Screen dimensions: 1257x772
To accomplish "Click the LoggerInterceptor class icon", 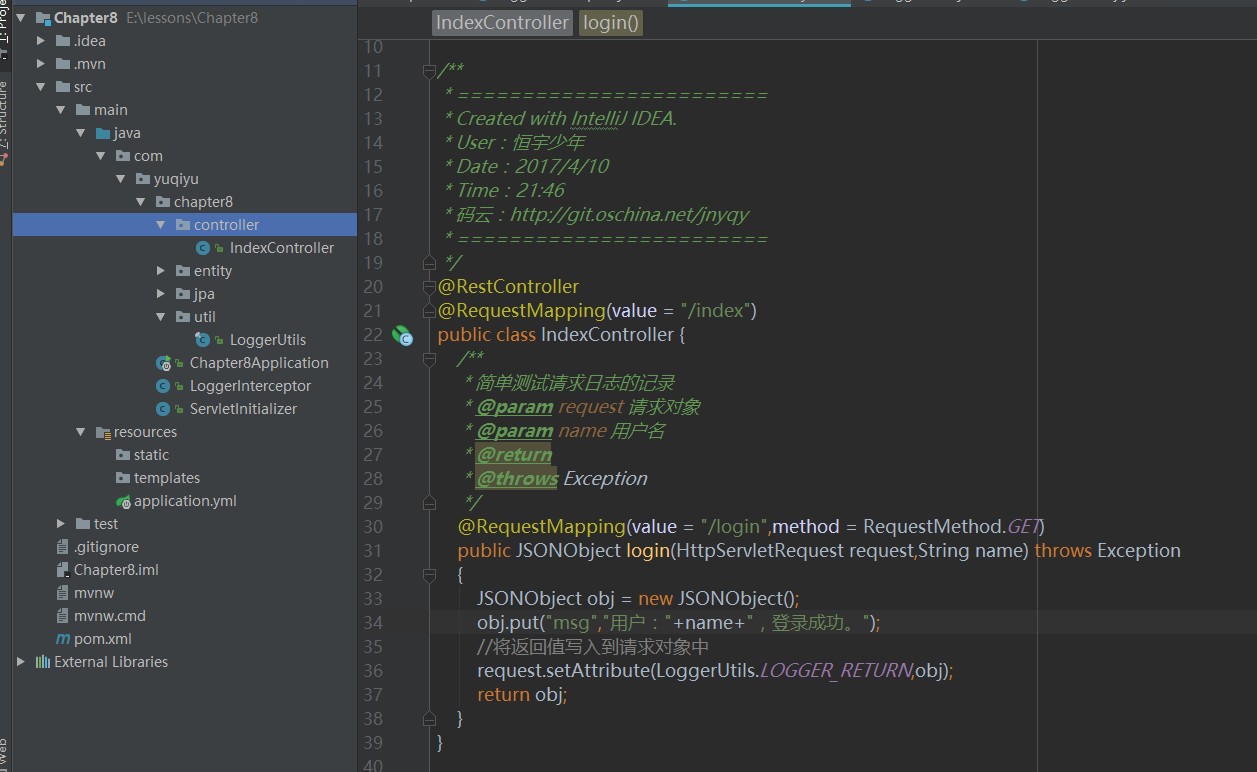I will pos(163,386).
